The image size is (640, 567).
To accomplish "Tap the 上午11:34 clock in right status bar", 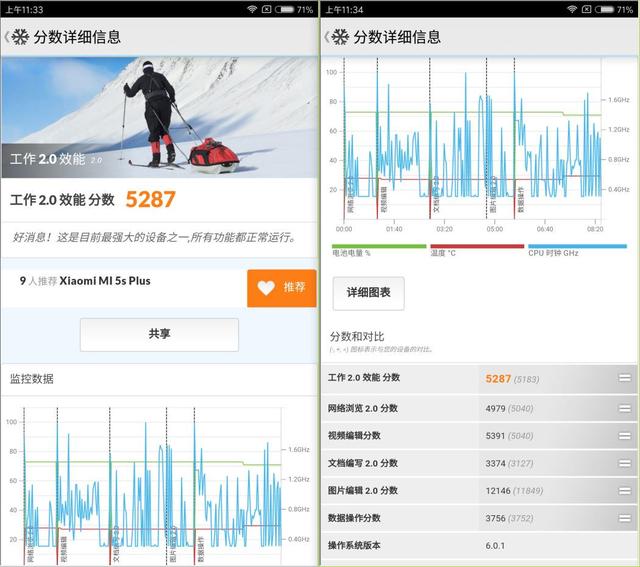I will tap(344, 9).
